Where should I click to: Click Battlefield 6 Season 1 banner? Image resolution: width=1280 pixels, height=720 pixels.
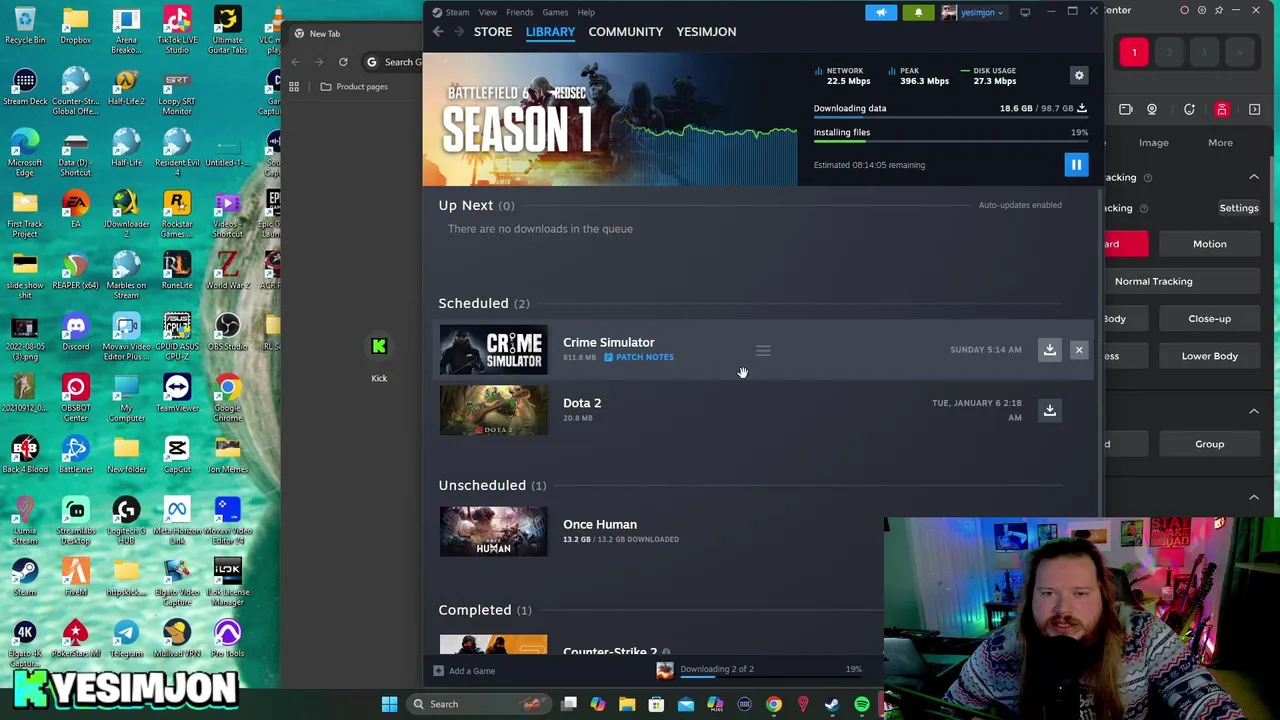(610, 120)
